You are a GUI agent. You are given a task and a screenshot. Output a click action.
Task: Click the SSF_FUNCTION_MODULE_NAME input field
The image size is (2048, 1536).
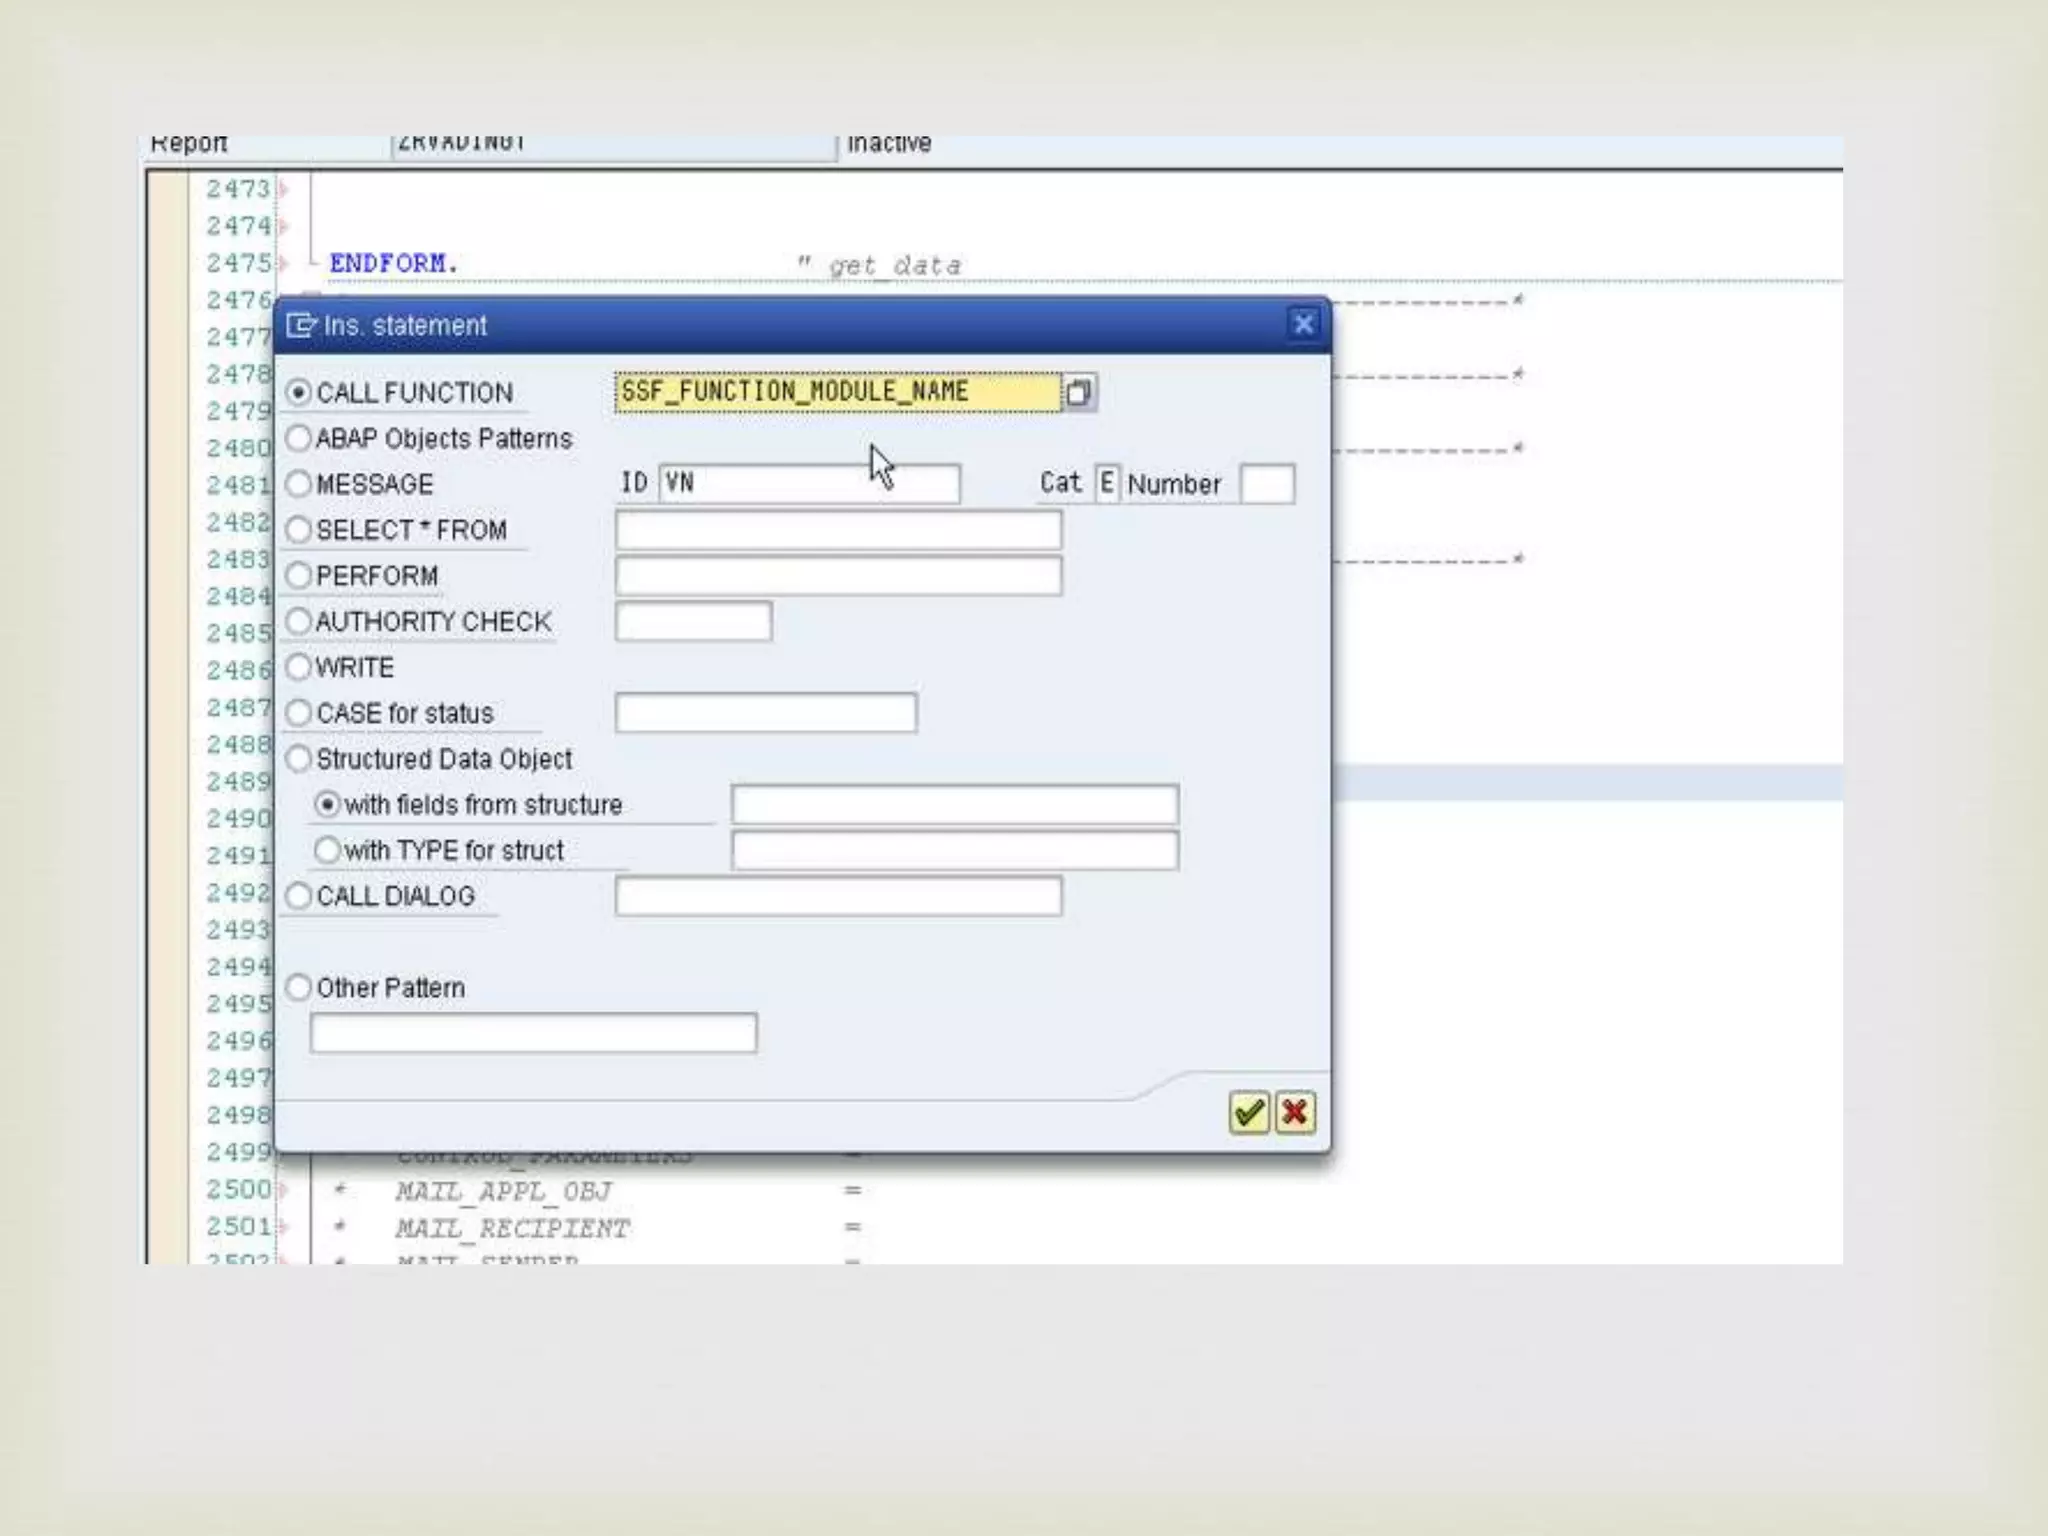[837, 392]
